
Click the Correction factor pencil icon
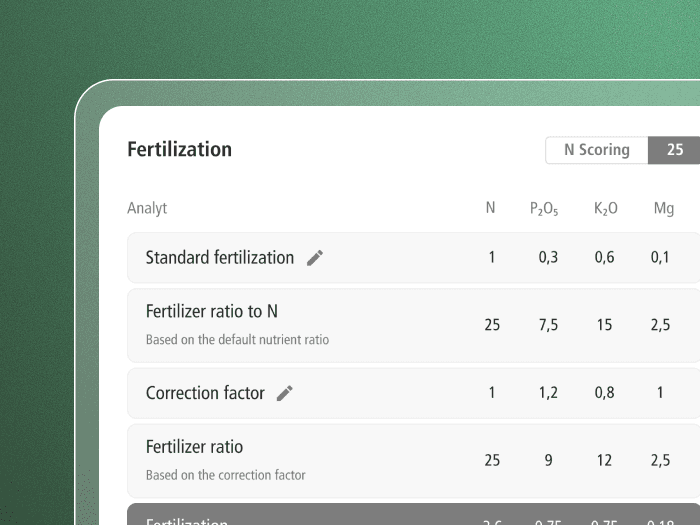coord(285,394)
